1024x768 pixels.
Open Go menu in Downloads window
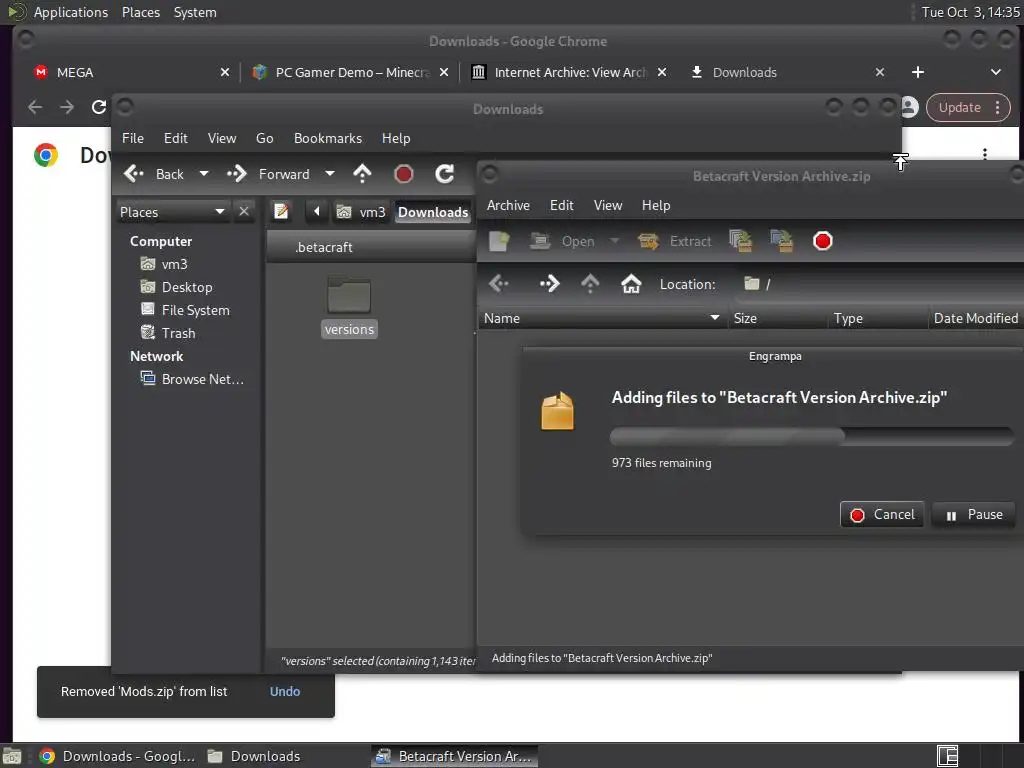(264, 138)
